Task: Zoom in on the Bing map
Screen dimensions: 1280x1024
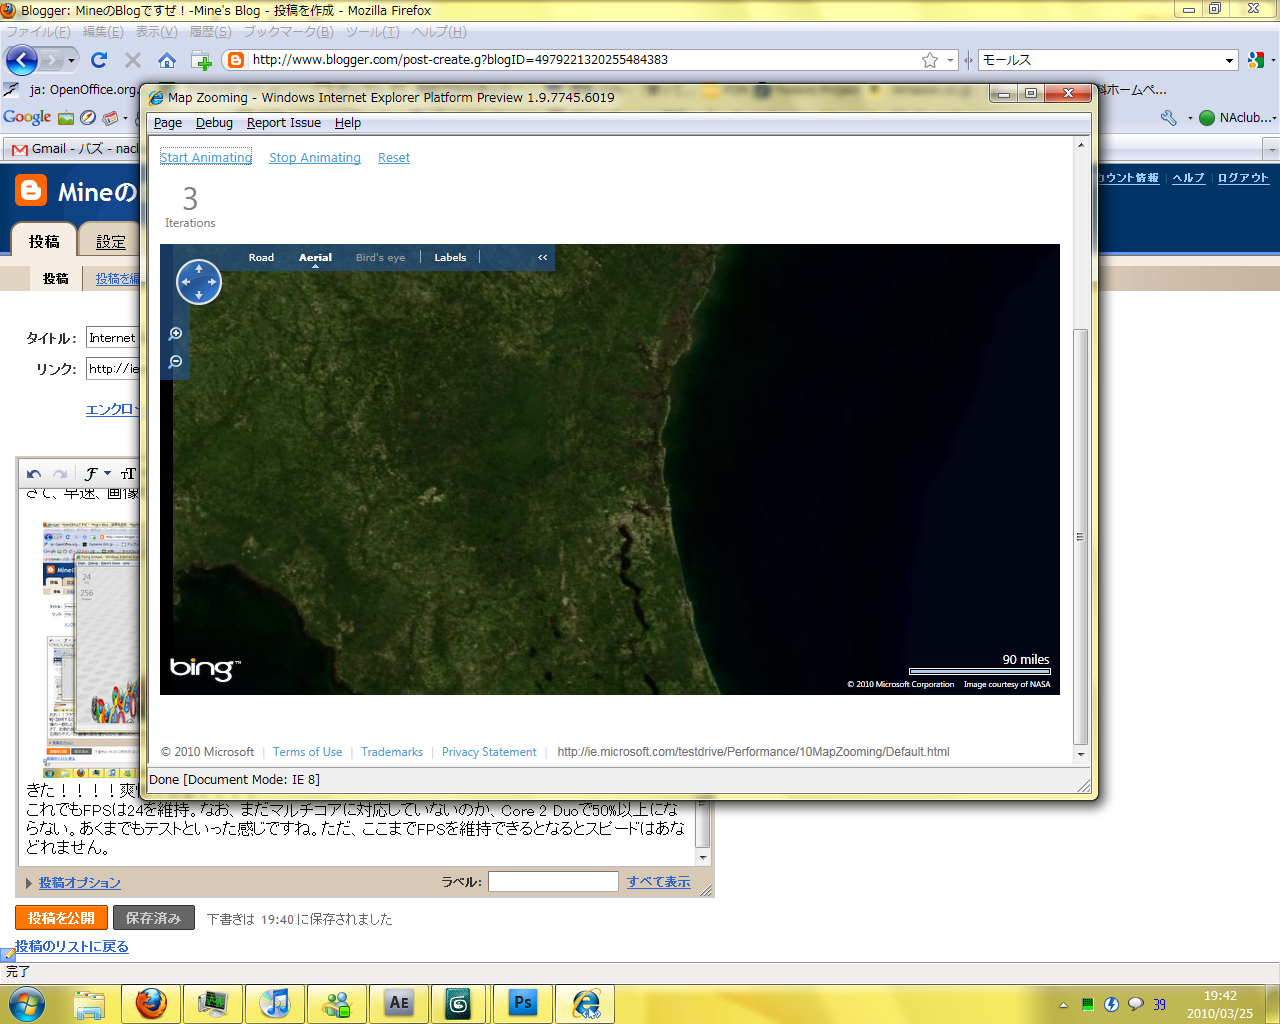Action: click(176, 334)
